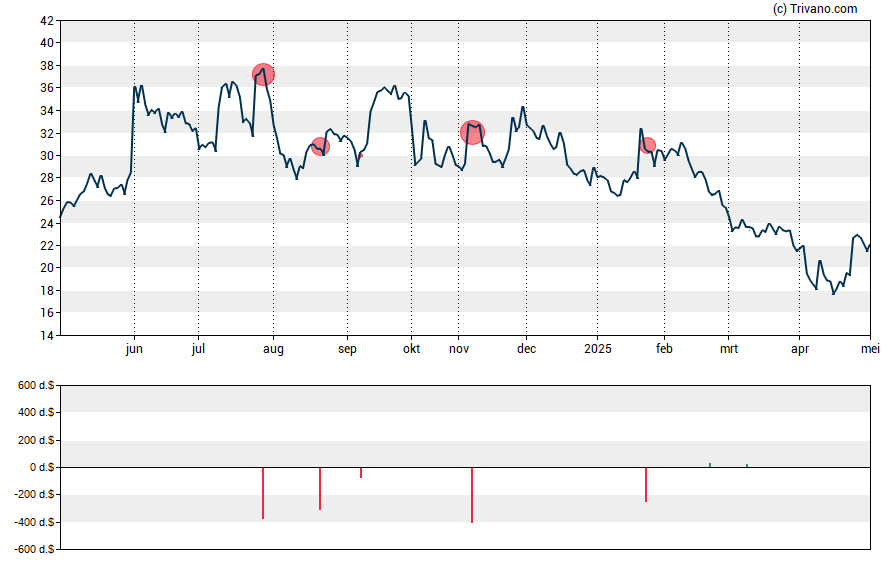Click the 'dec' x-axis label

526,349
